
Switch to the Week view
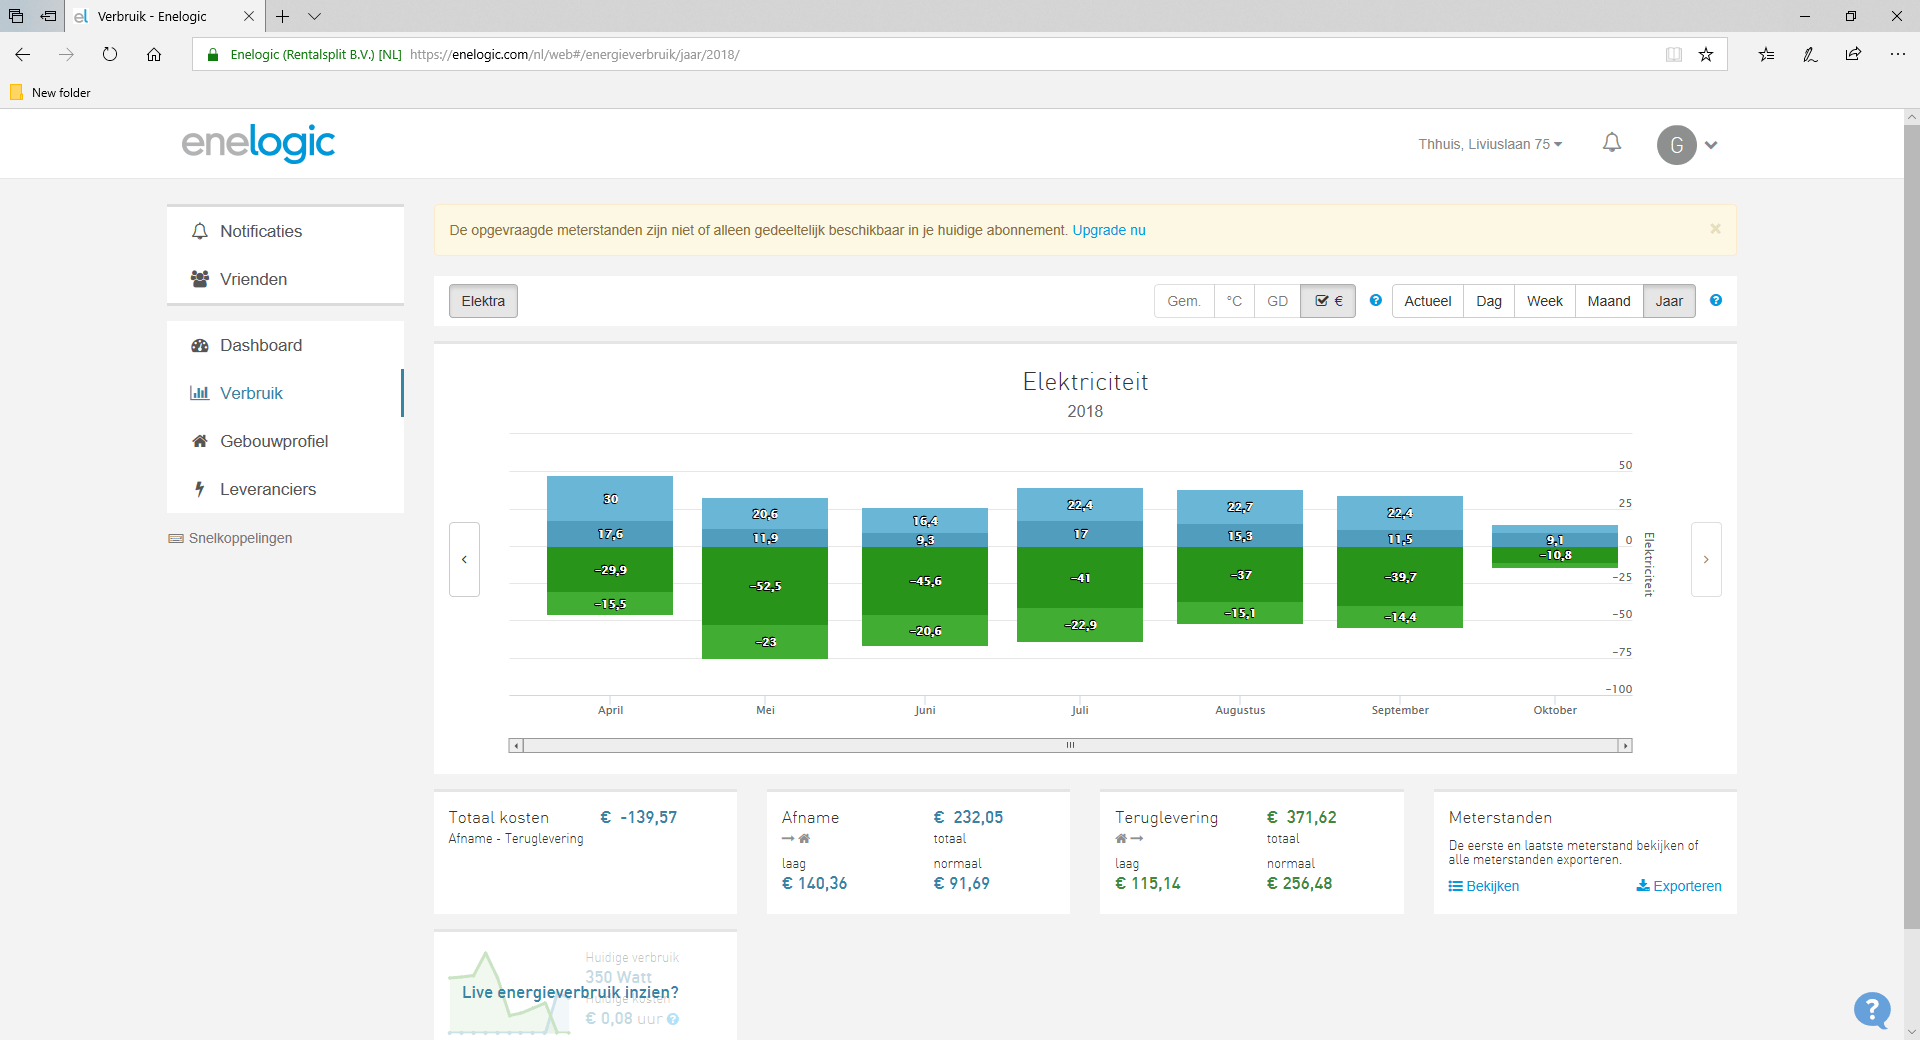1544,301
